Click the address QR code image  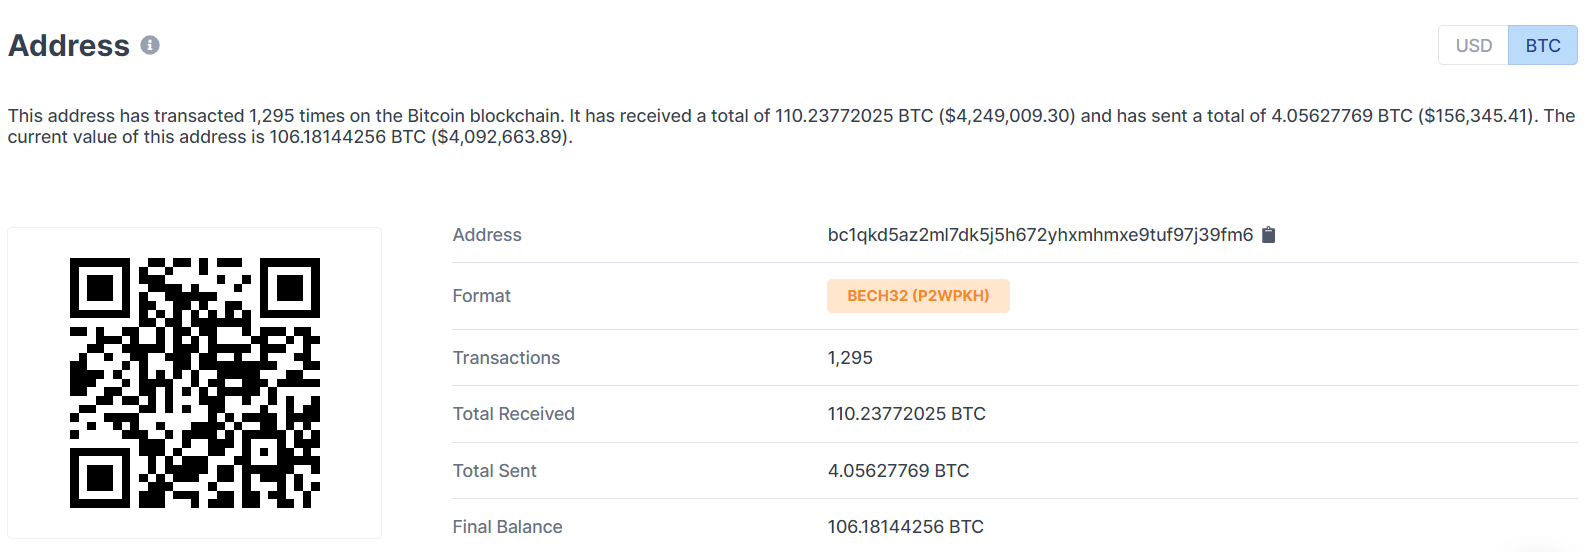[x=195, y=383]
